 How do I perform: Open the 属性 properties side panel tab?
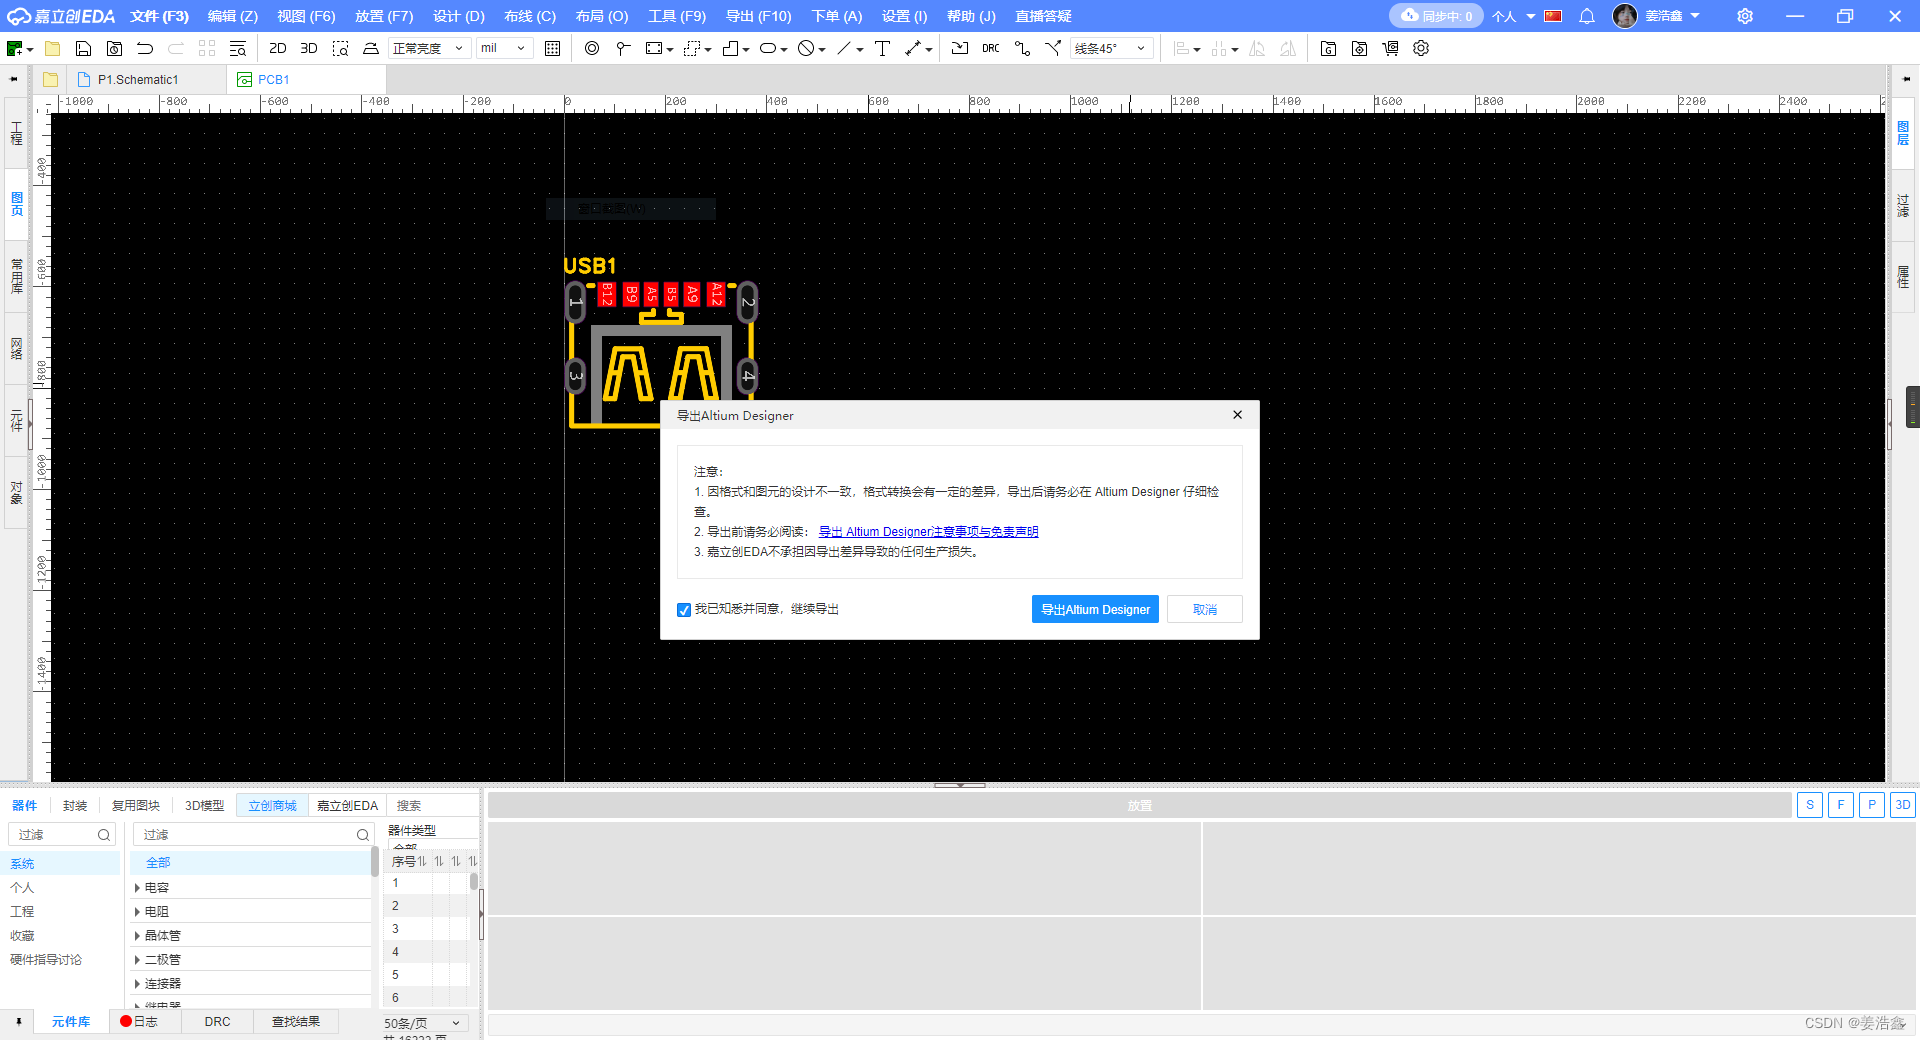point(1903,277)
